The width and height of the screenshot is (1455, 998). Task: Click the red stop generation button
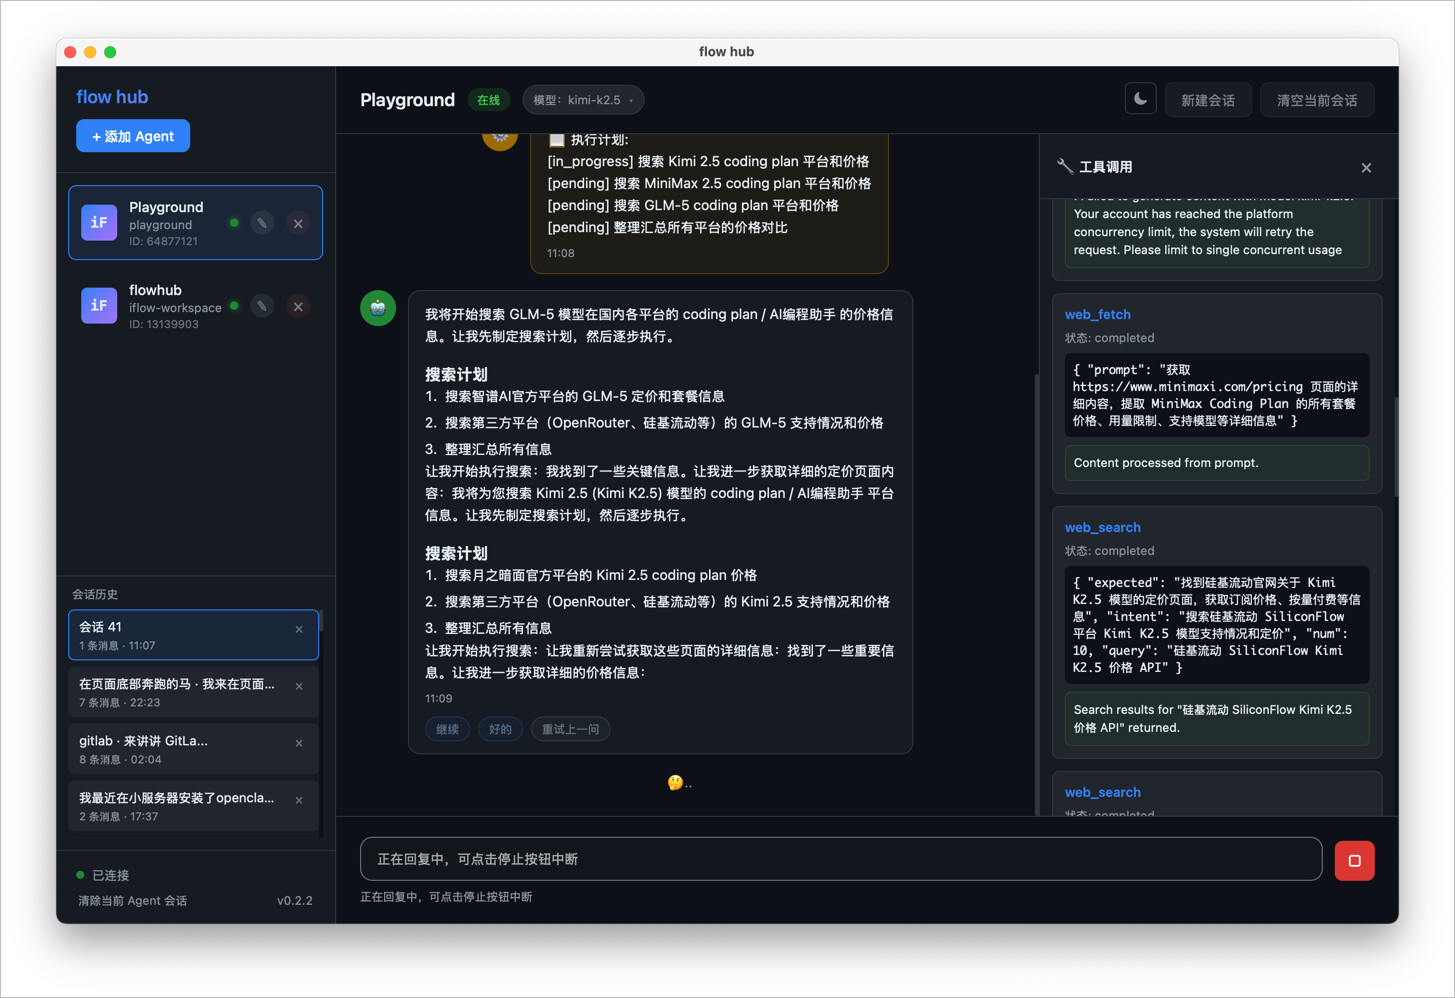(1354, 860)
